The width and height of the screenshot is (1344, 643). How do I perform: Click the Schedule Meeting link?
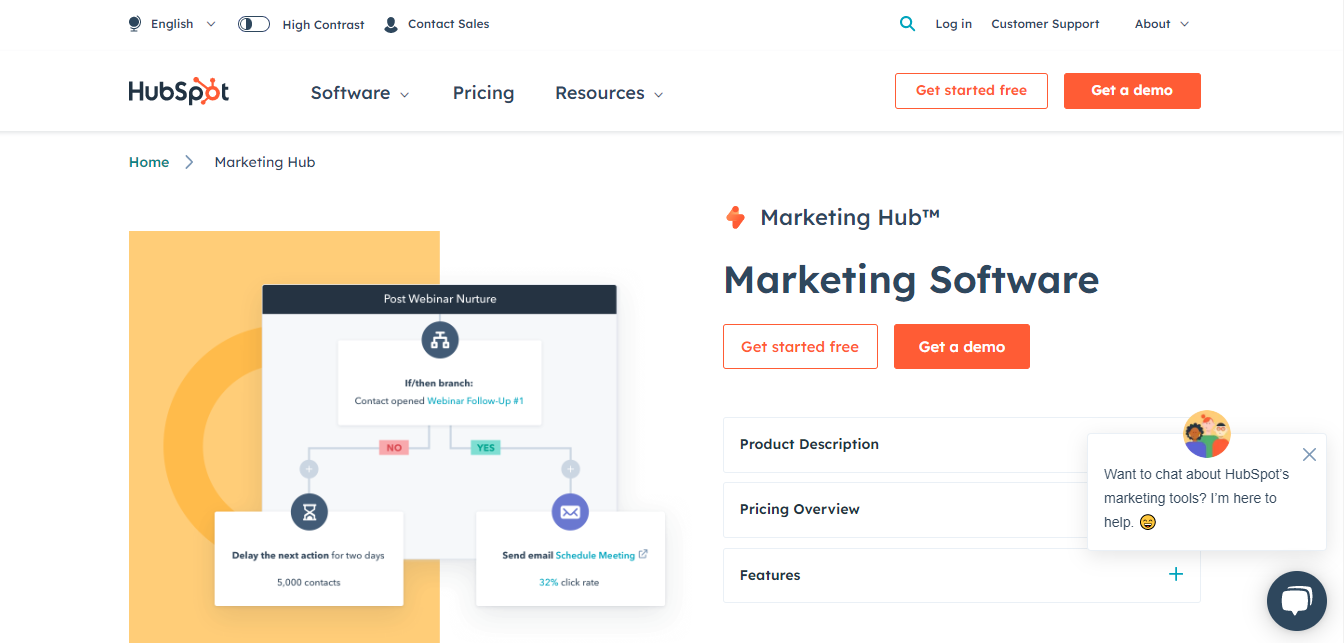click(x=595, y=555)
